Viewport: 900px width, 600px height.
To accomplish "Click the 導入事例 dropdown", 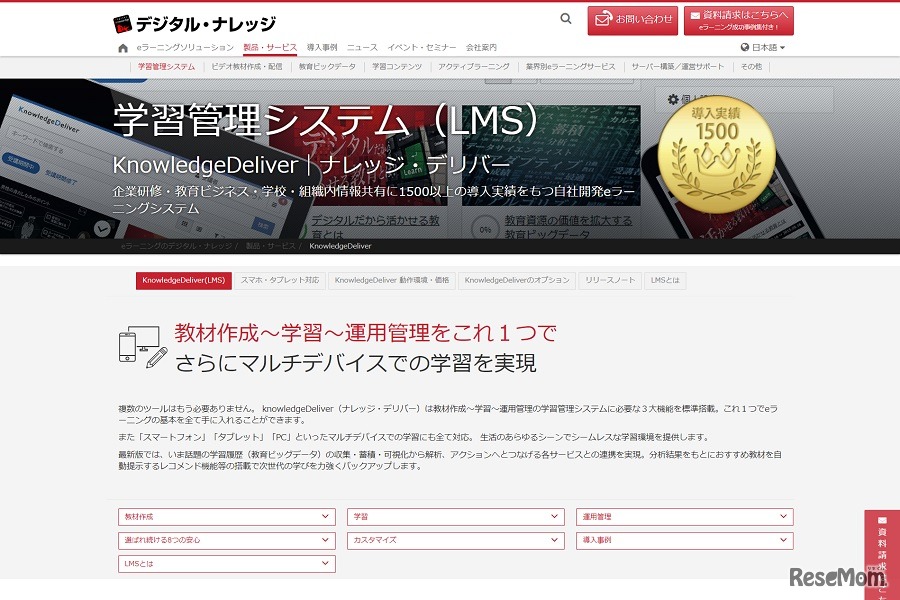I will [685, 540].
